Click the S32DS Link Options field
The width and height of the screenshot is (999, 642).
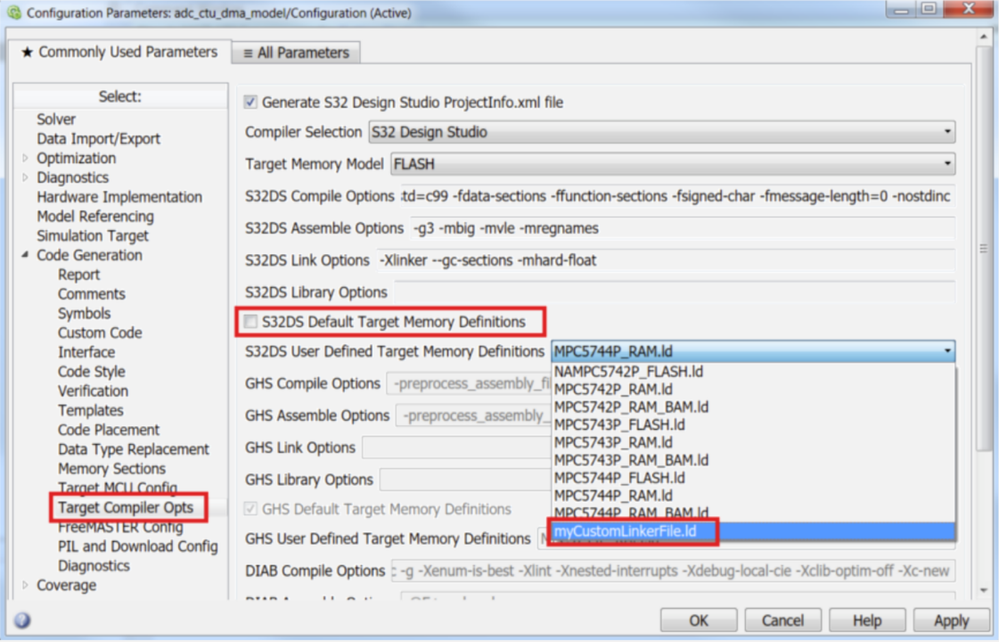coord(666,260)
